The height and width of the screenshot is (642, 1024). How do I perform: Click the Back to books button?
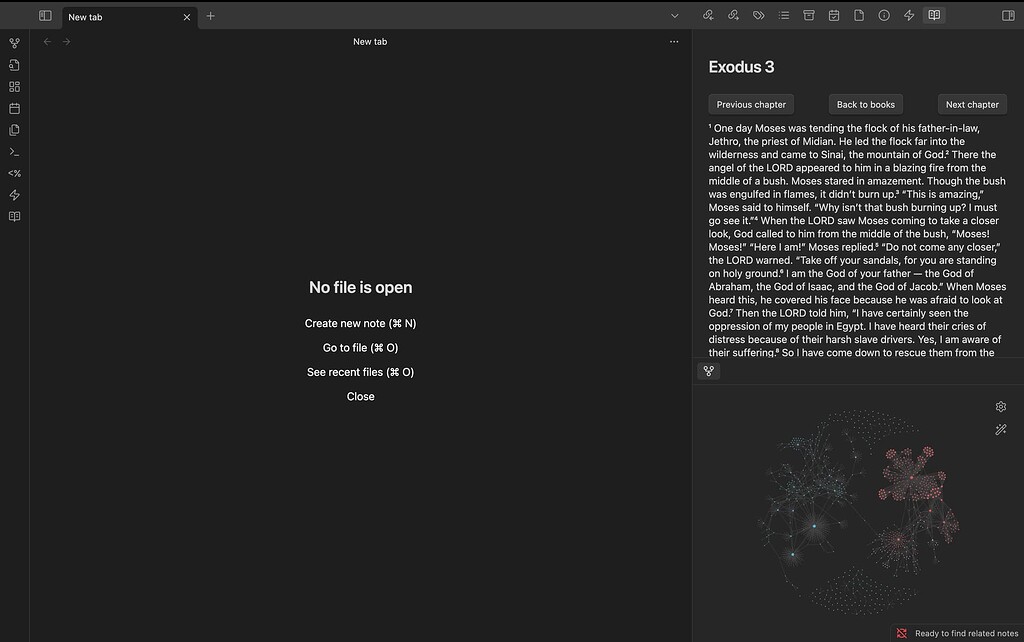[865, 104]
